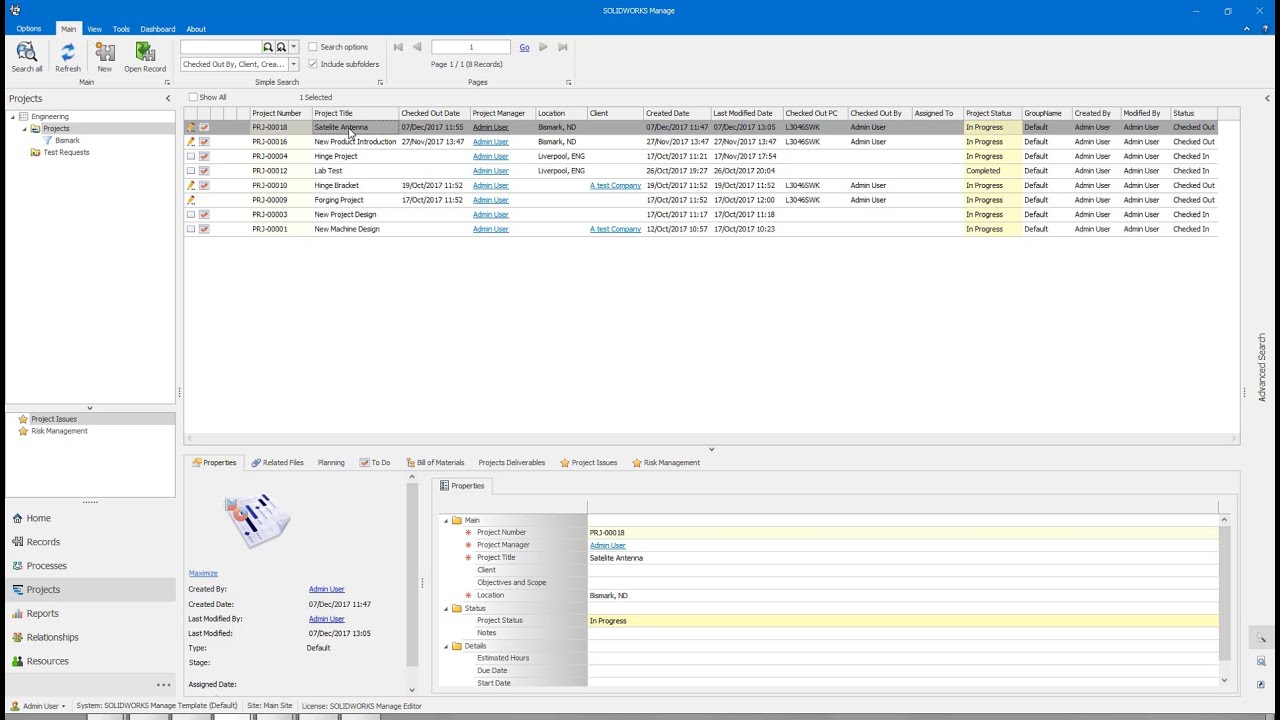Click the to-do icon on PRJ-00004 row
The height and width of the screenshot is (720, 1280).
[x=204, y=156]
